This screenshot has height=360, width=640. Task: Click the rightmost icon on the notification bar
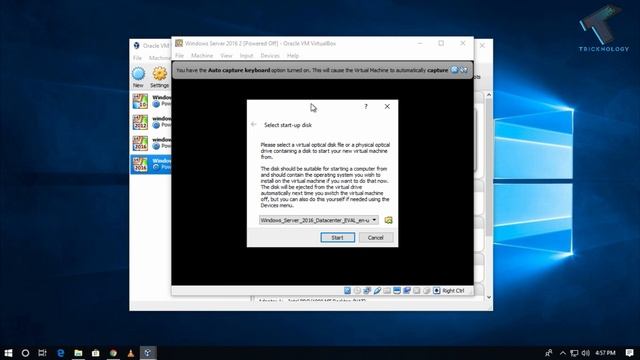click(x=464, y=70)
